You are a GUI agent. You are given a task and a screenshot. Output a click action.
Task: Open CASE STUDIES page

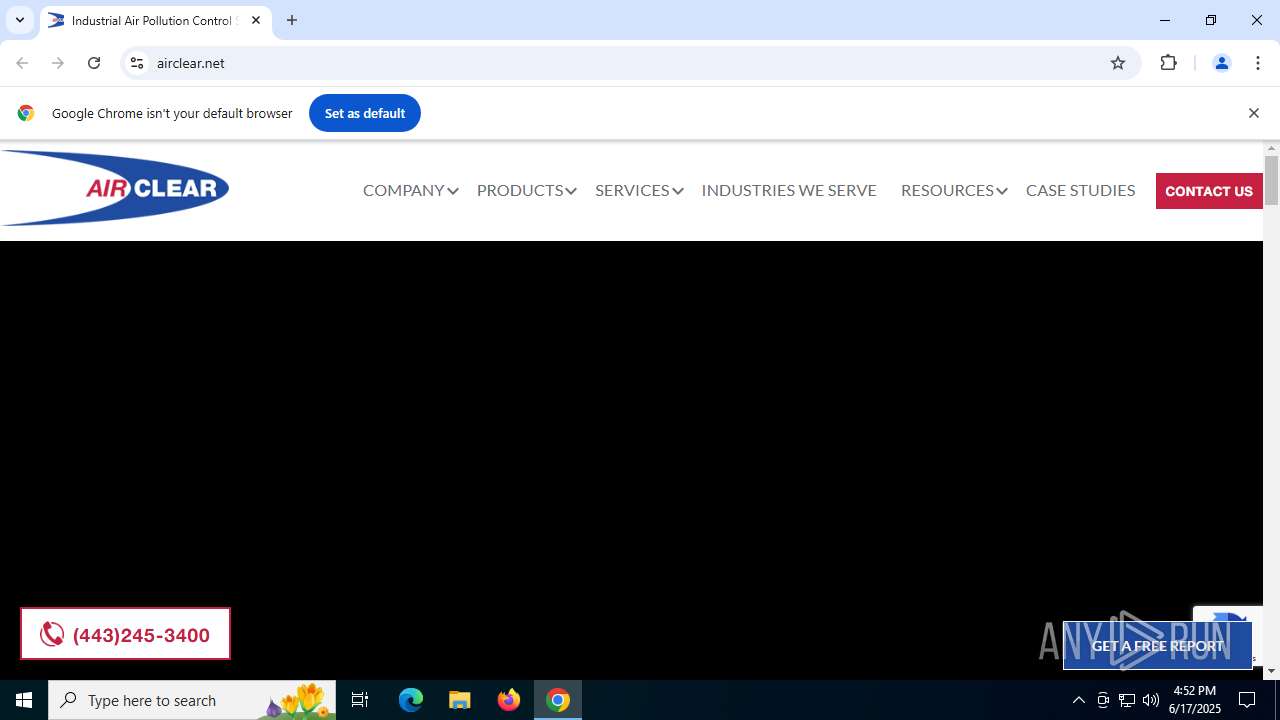click(x=1080, y=190)
